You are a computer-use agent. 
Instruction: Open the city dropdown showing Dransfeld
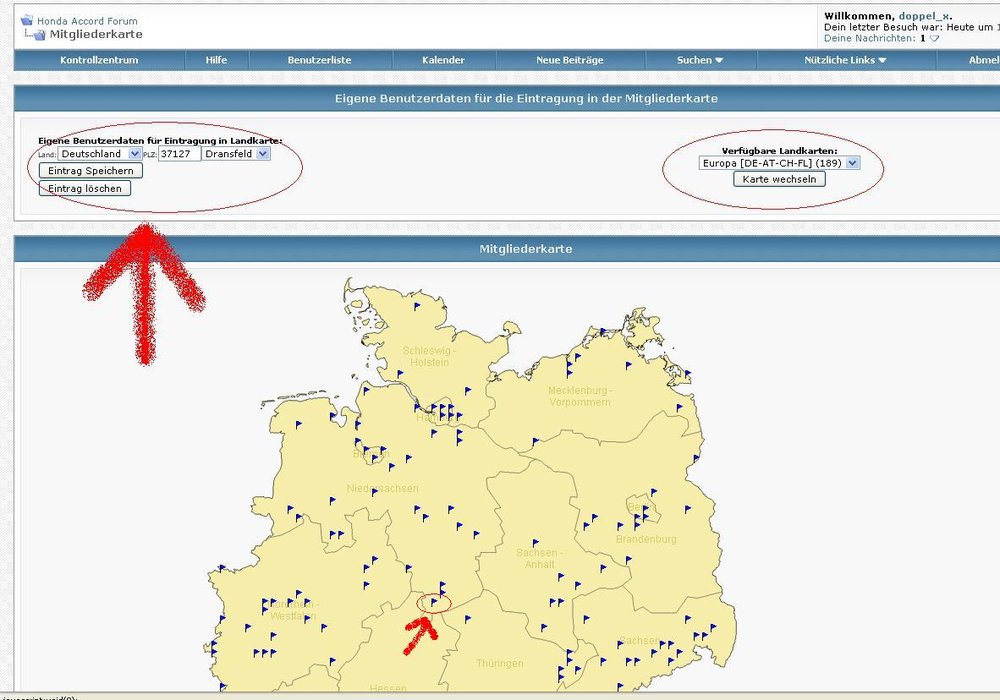tap(236, 154)
